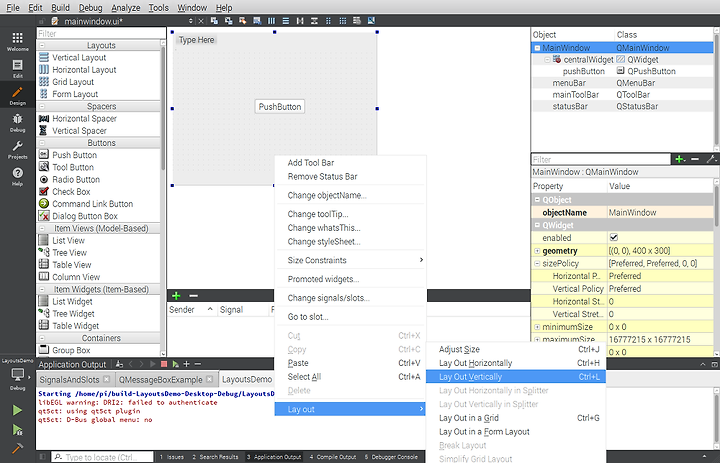This screenshot has width=720, height=463.
Task: Click the PushButton on the form
Action: tap(280, 107)
